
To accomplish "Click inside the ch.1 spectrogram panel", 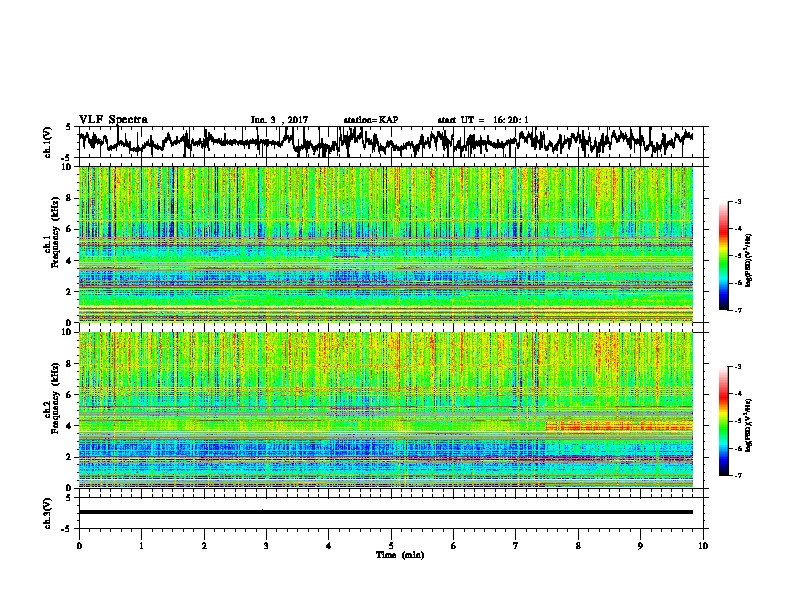I will (x=385, y=244).
